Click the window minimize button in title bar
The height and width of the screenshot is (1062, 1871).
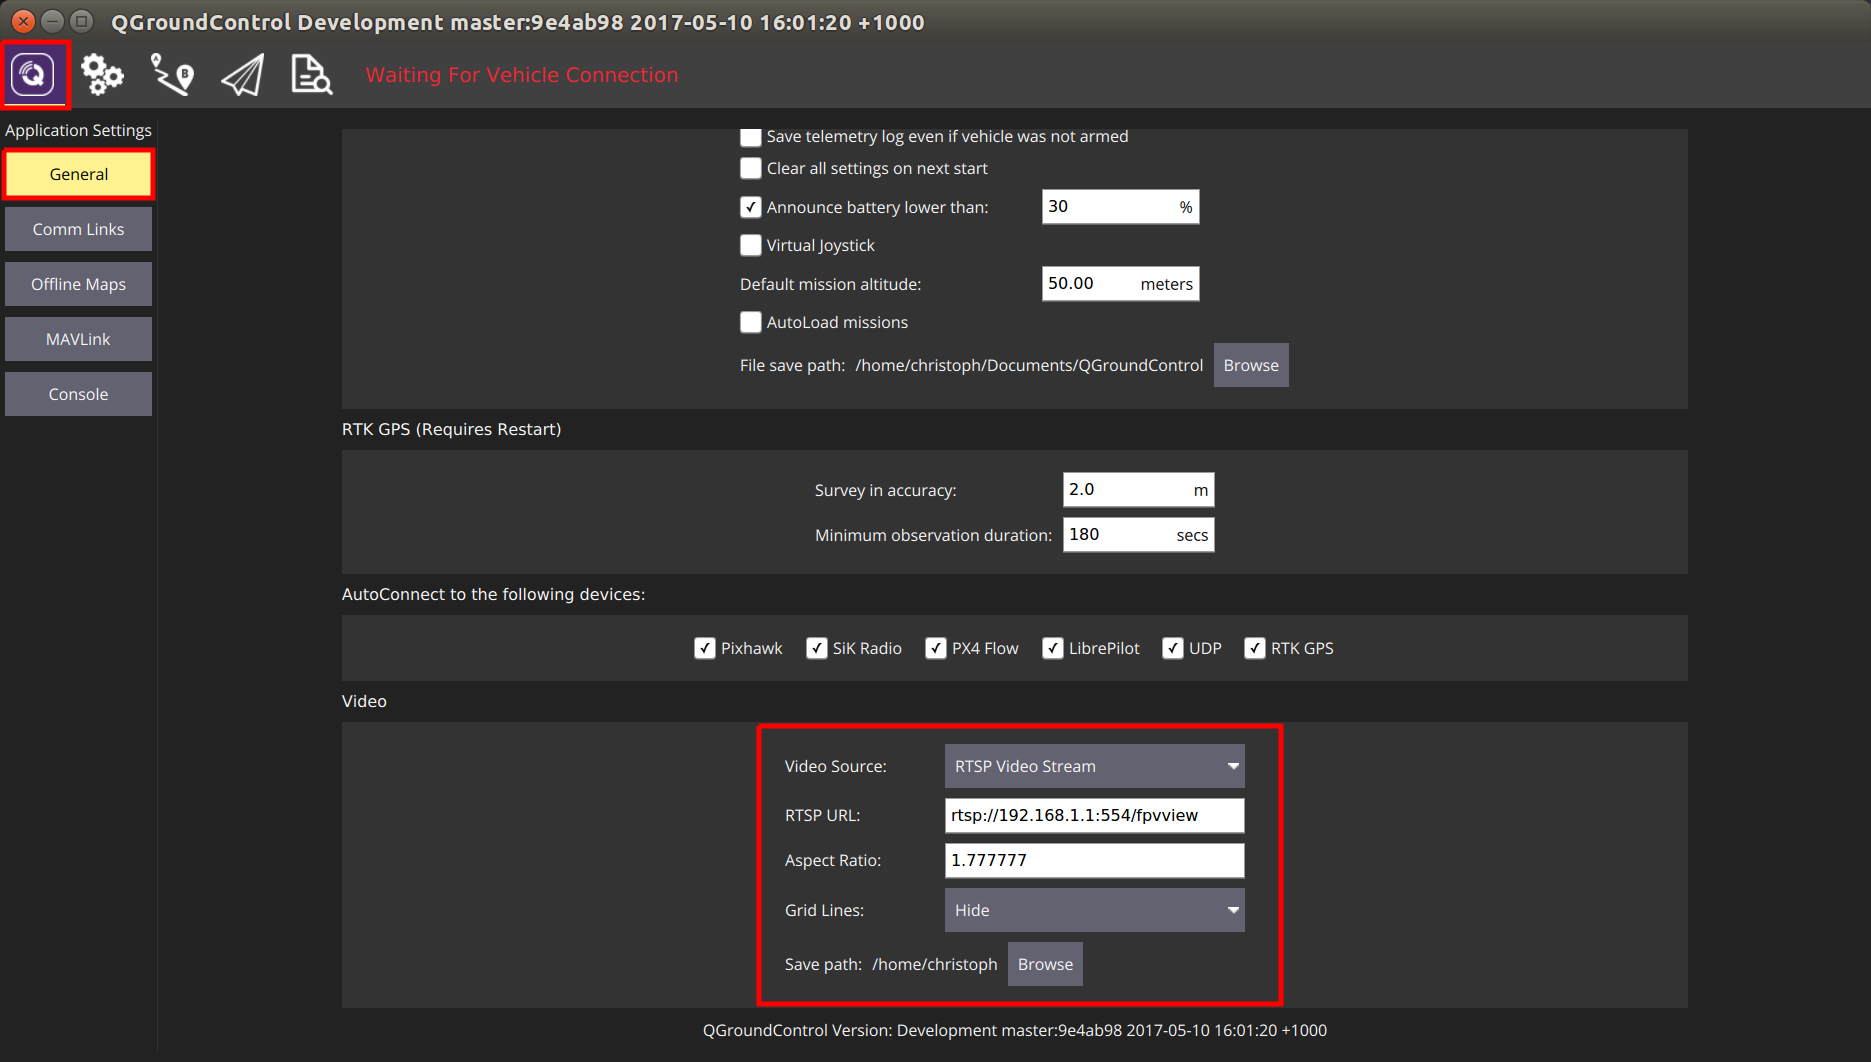53,21
